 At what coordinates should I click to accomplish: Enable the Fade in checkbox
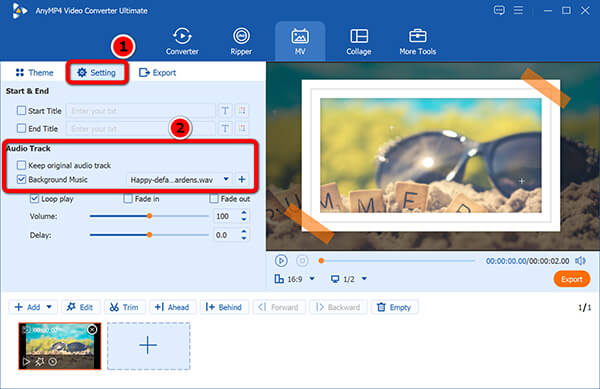[128, 199]
